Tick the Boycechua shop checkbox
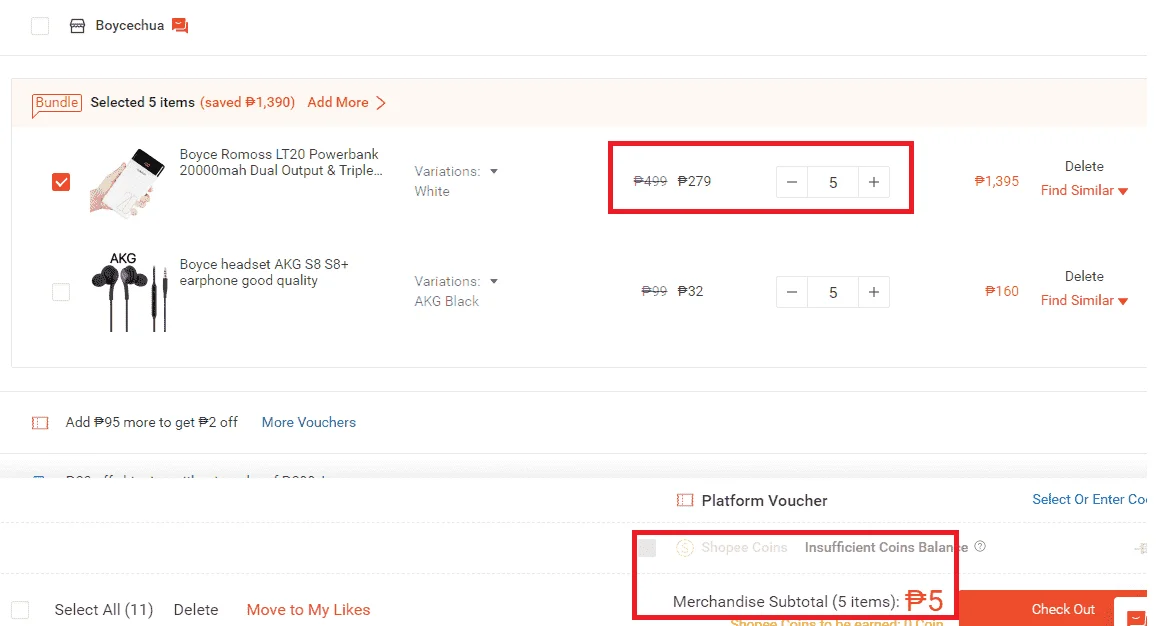This screenshot has height=626, width=1158. 40,26
